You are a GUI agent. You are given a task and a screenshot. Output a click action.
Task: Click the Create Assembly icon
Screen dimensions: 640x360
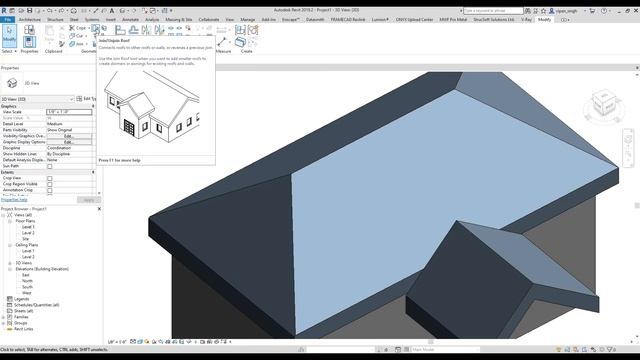[240, 30]
